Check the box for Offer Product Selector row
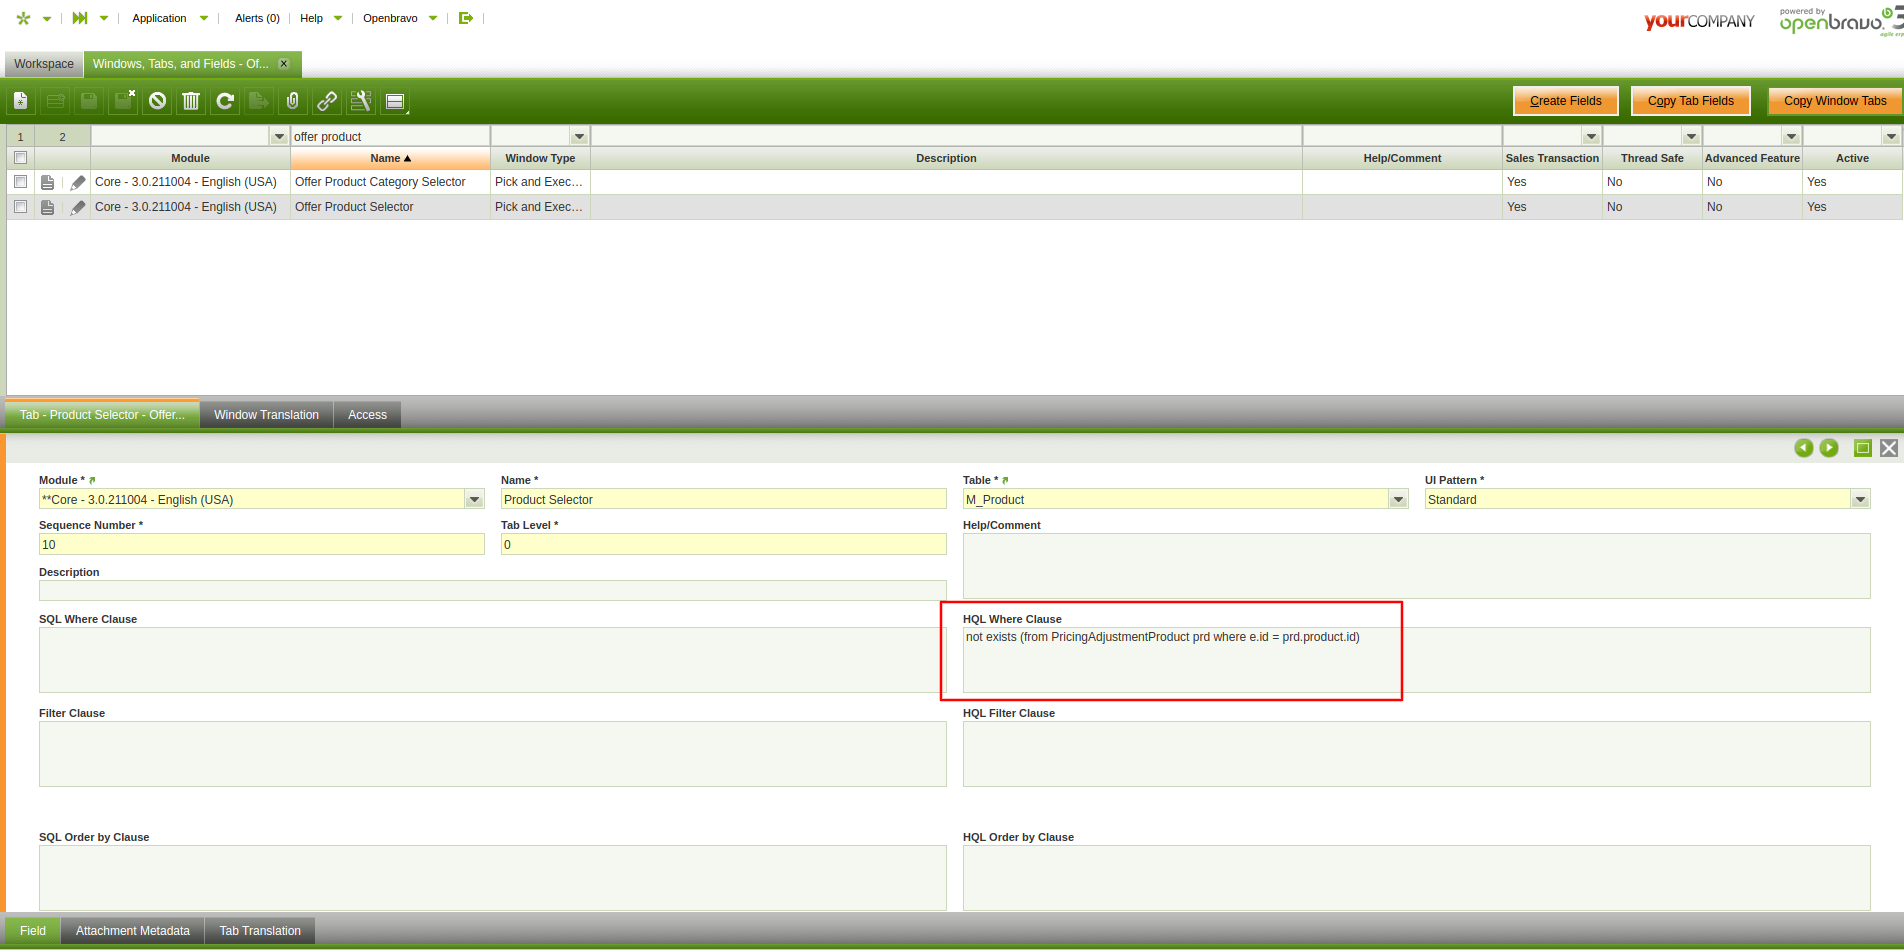1904x950 pixels. 20,207
